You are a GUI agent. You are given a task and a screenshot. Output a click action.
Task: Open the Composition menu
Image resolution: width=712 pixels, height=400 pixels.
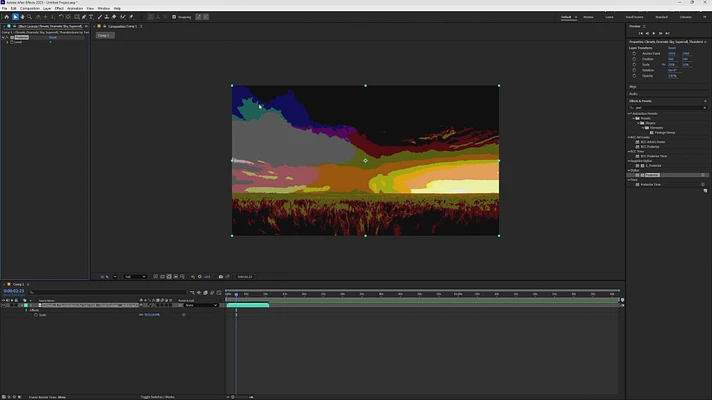30,8
